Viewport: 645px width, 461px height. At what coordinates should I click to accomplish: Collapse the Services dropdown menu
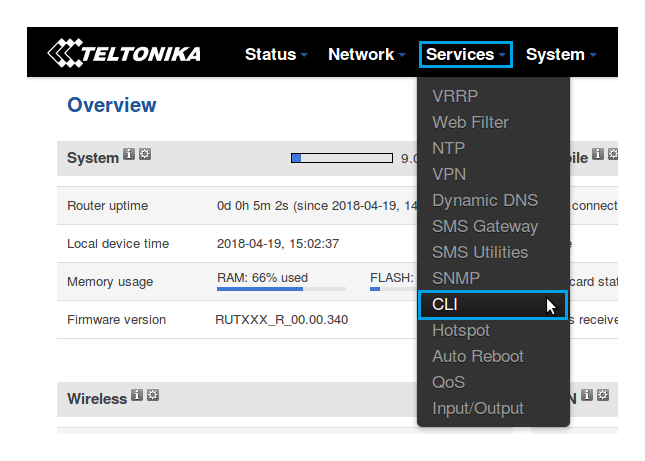466,54
